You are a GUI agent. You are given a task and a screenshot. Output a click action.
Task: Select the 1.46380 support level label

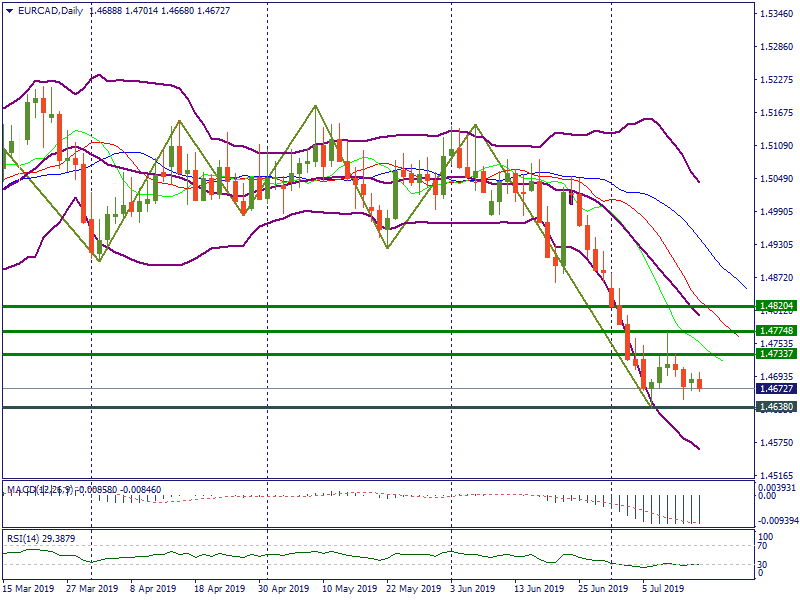tap(776, 407)
